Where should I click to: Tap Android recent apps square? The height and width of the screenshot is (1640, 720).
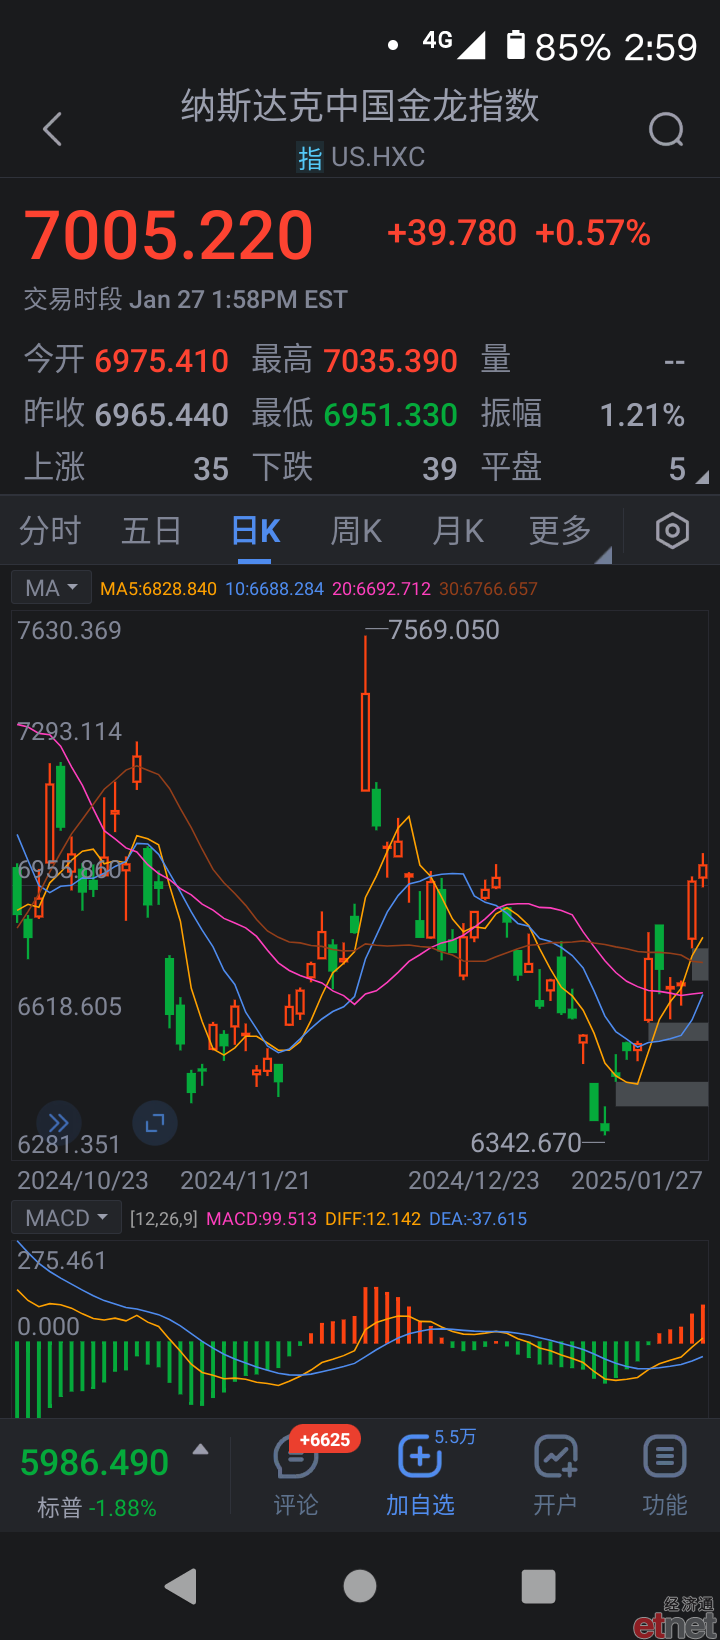pyautogui.click(x=539, y=1586)
